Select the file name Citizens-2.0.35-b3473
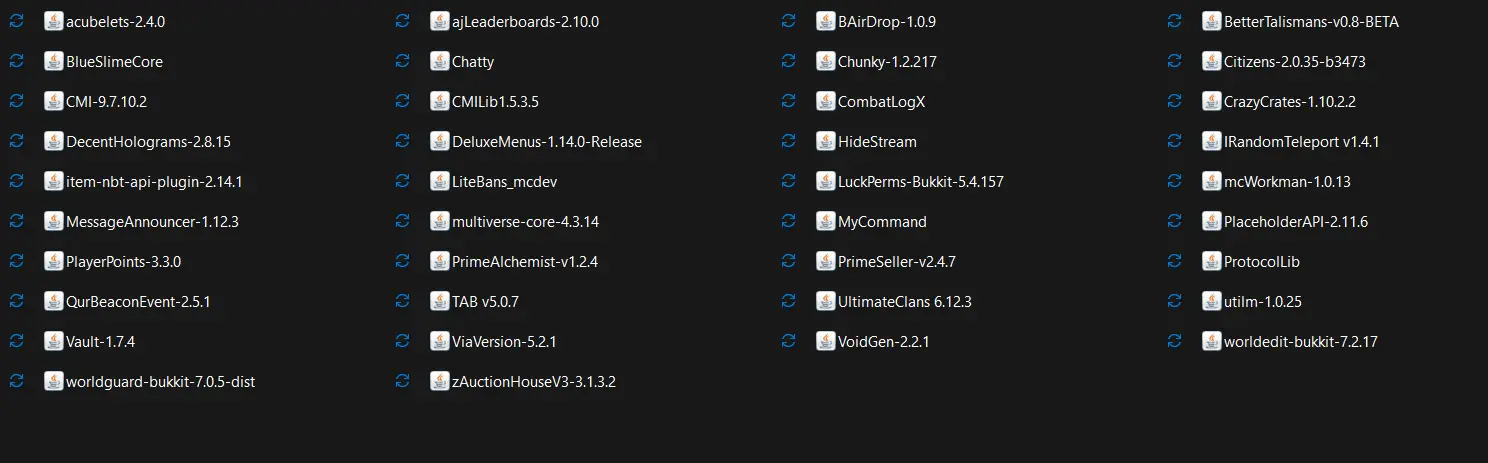Image resolution: width=1488 pixels, height=463 pixels. click(x=1295, y=61)
